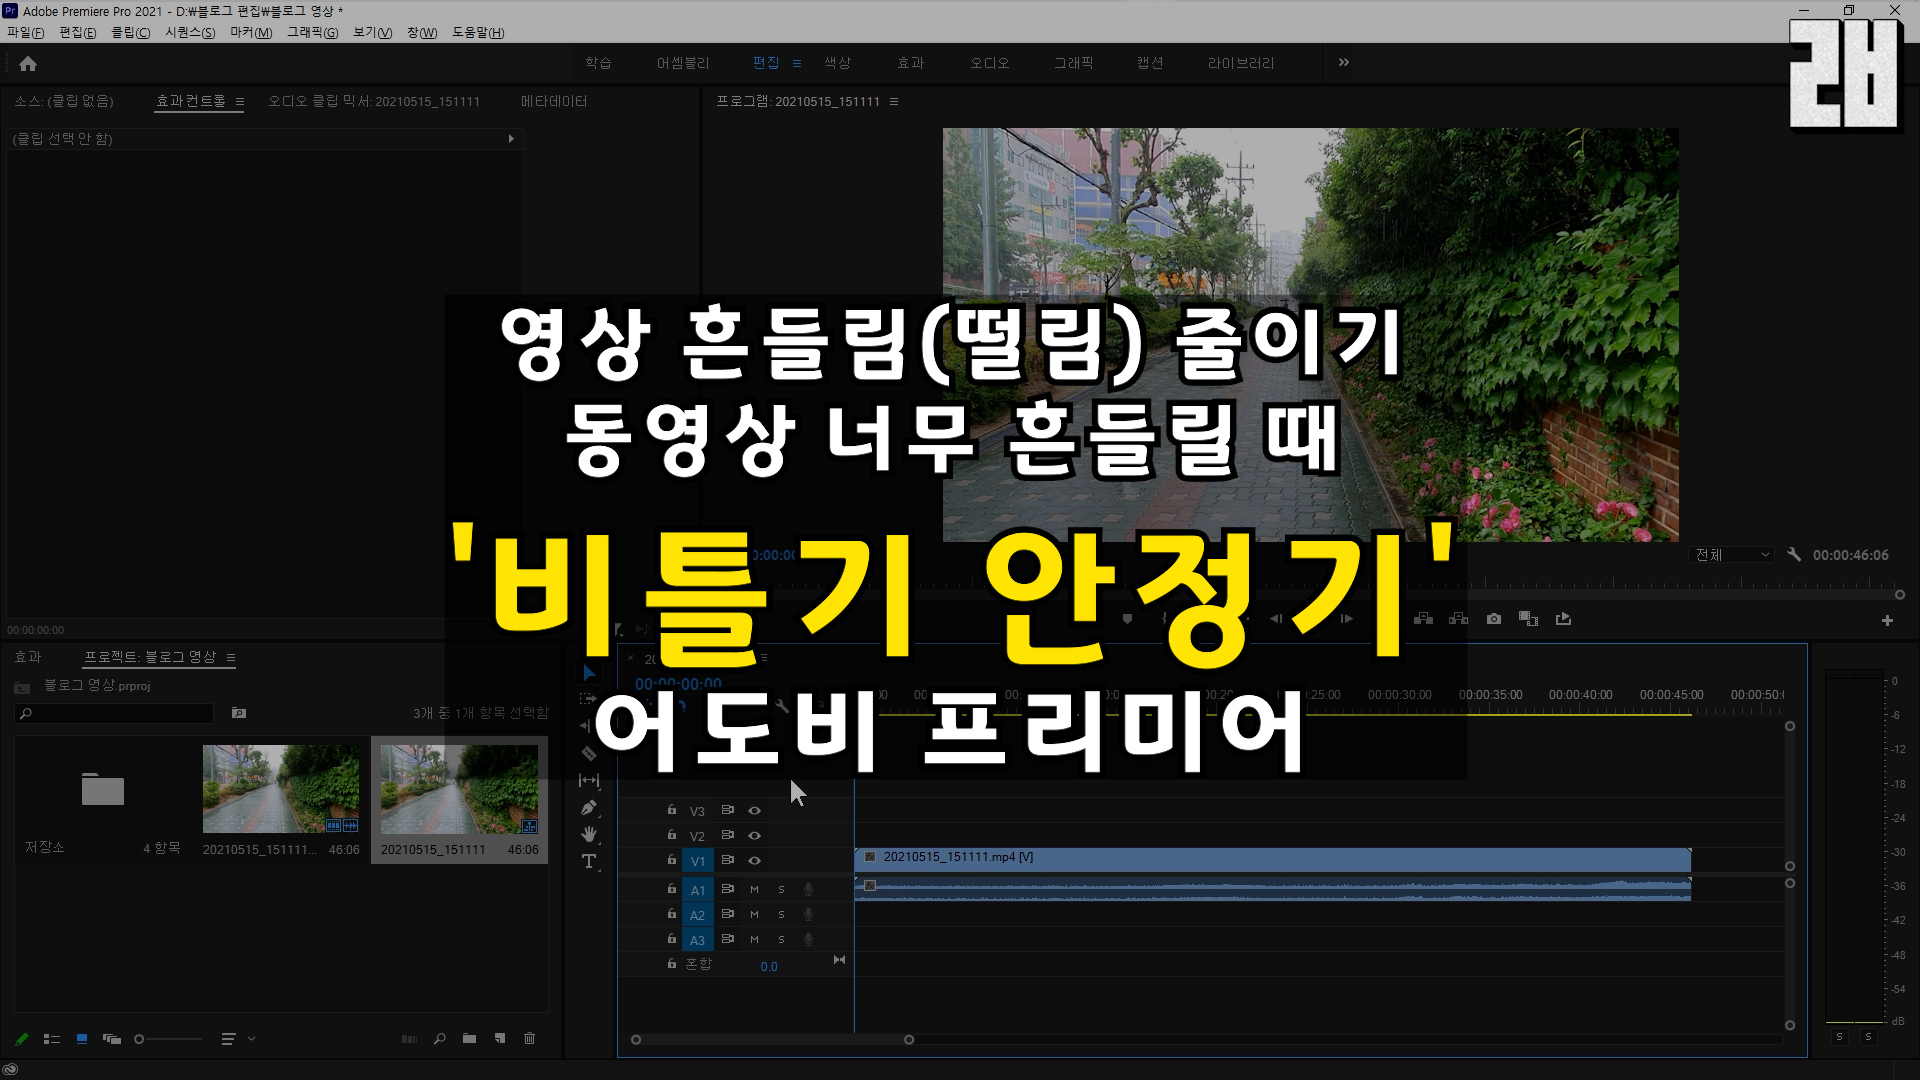Image resolution: width=1920 pixels, height=1080 pixels.
Task: Select the Hand tool
Action: click(x=589, y=834)
